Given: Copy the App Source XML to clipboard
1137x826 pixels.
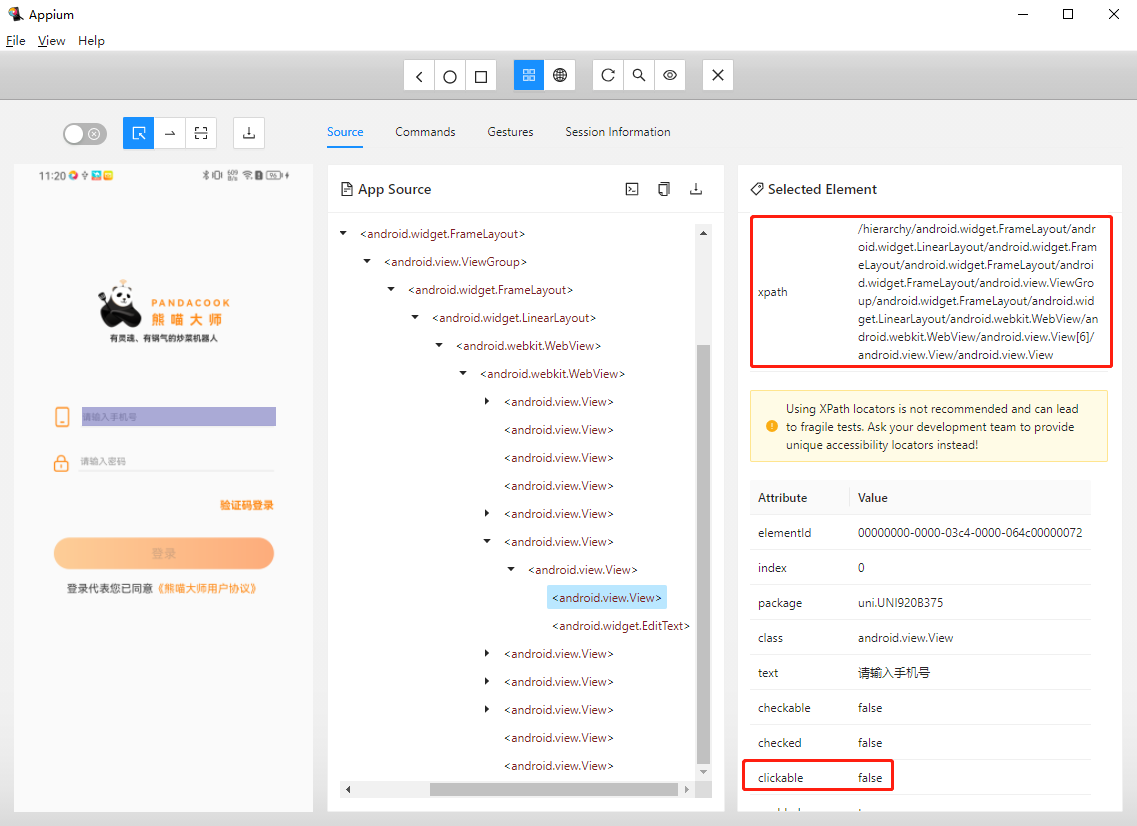Looking at the screenshot, I should (664, 189).
